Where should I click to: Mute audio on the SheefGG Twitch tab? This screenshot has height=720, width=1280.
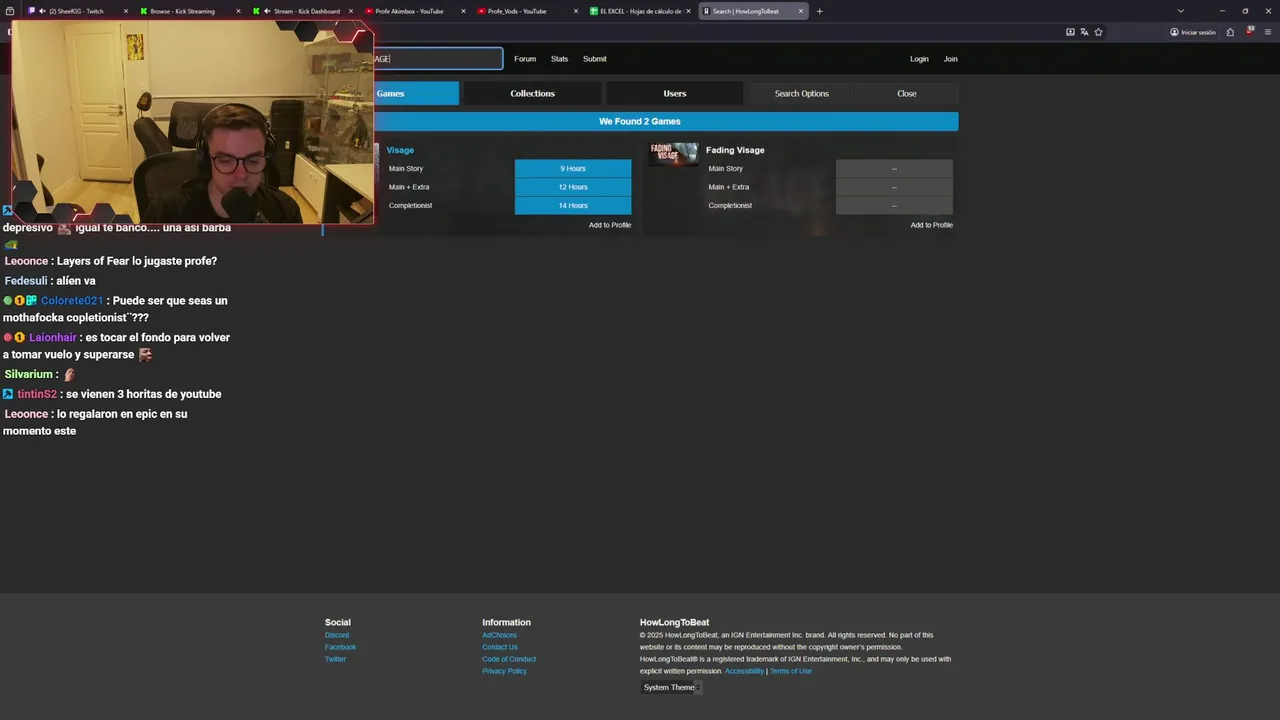[x=42, y=11]
